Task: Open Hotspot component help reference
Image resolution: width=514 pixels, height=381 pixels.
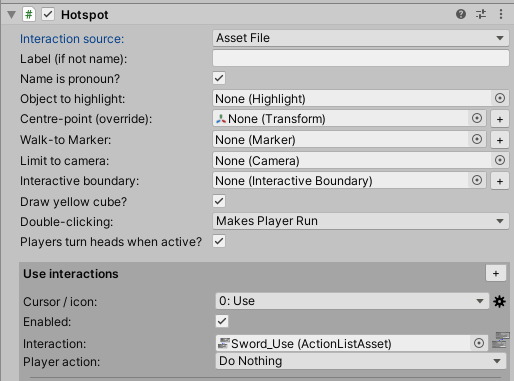Action: point(461,14)
